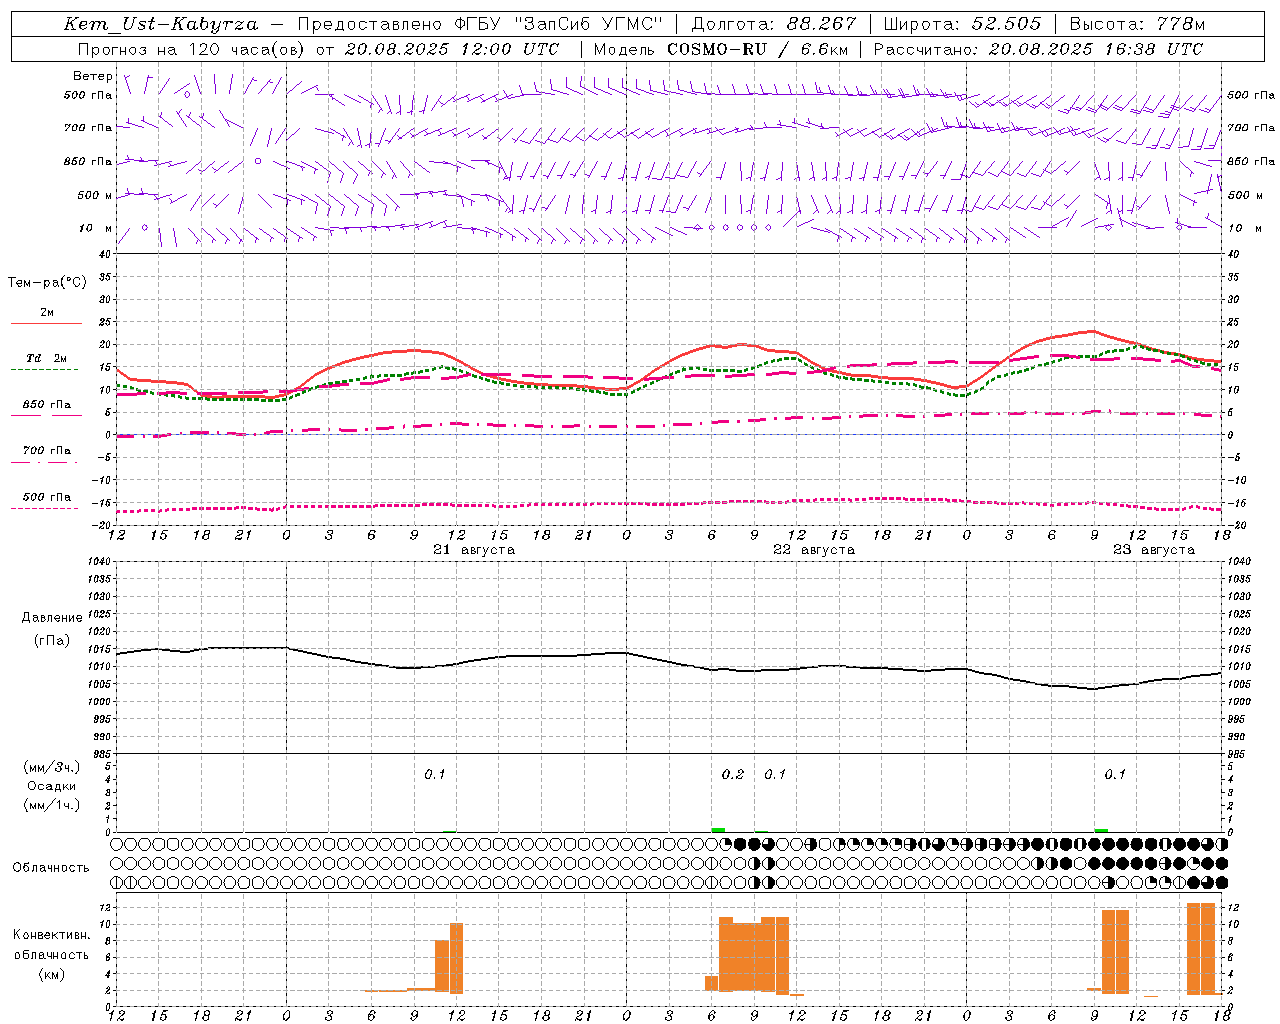The image size is (1280, 1024).
Task: Click the (мм/1ч.) precipitation unit label
Action: [52, 806]
